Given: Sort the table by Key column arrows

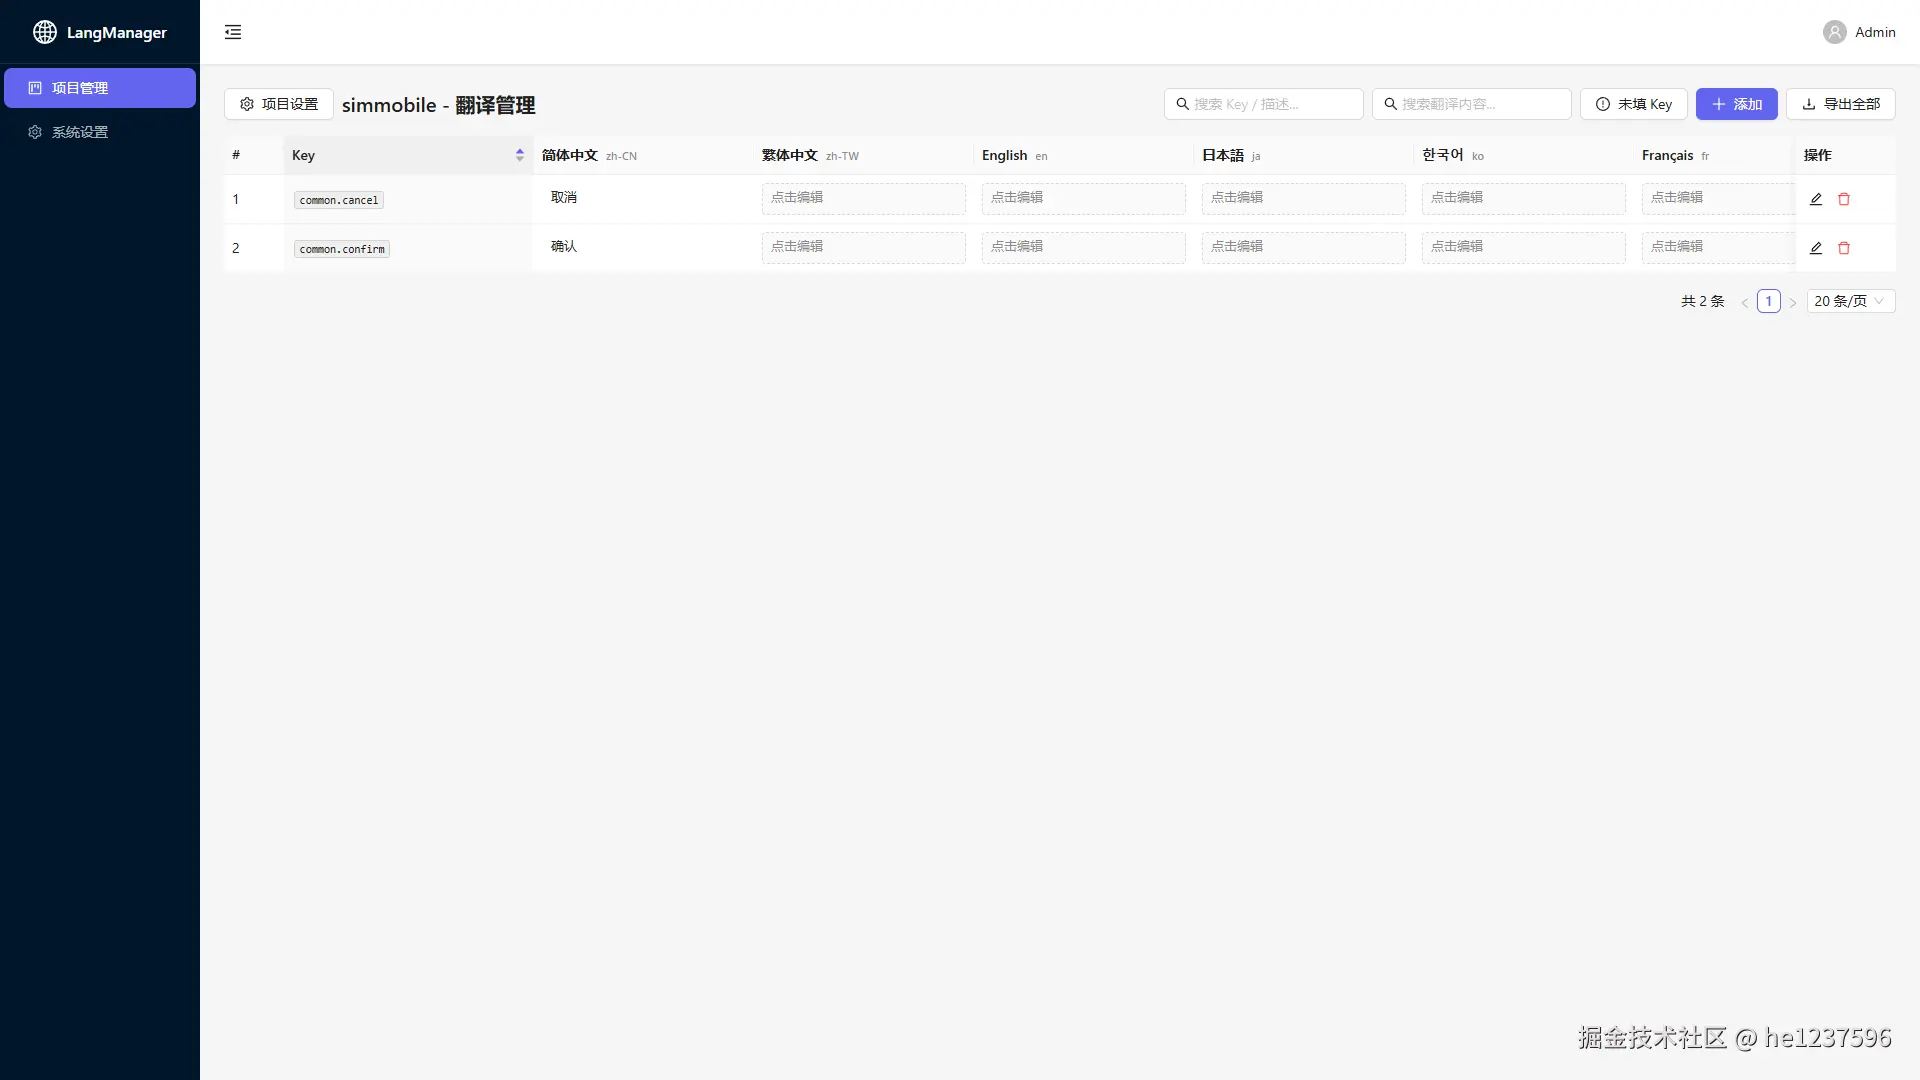Looking at the screenshot, I should pyautogui.click(x=519, y=155).
